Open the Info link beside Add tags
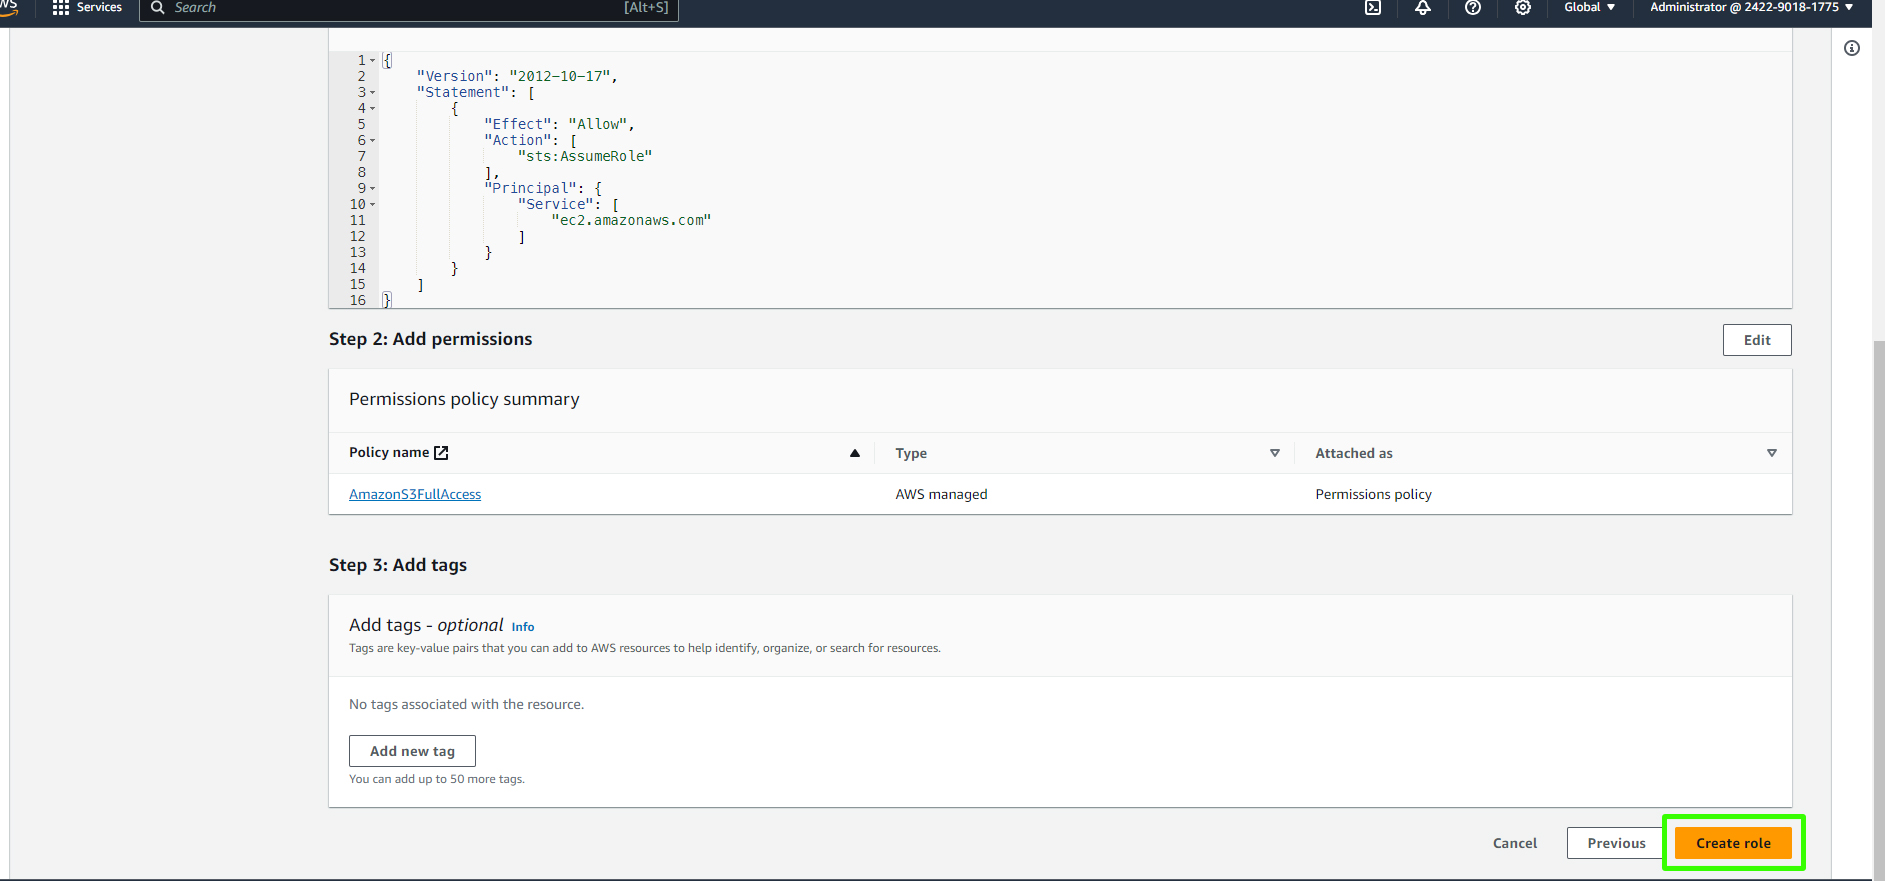 pos(523,627)
